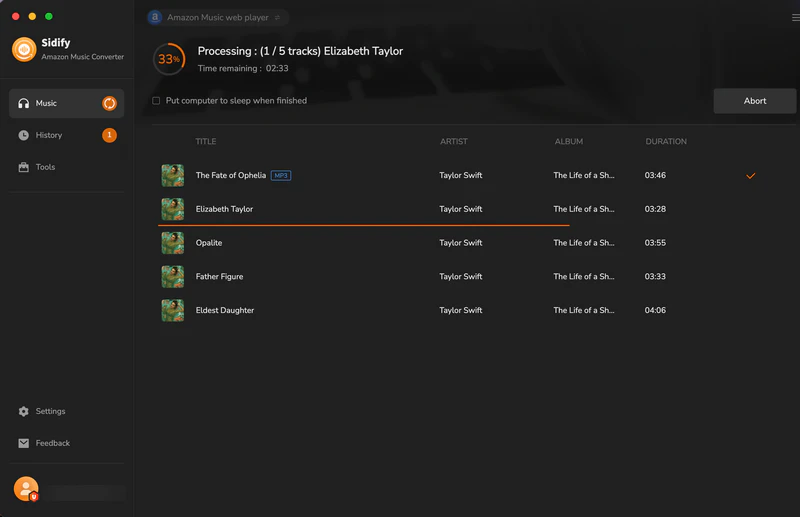
Task: Go to the History tab
Action: [x=66, y=135]
